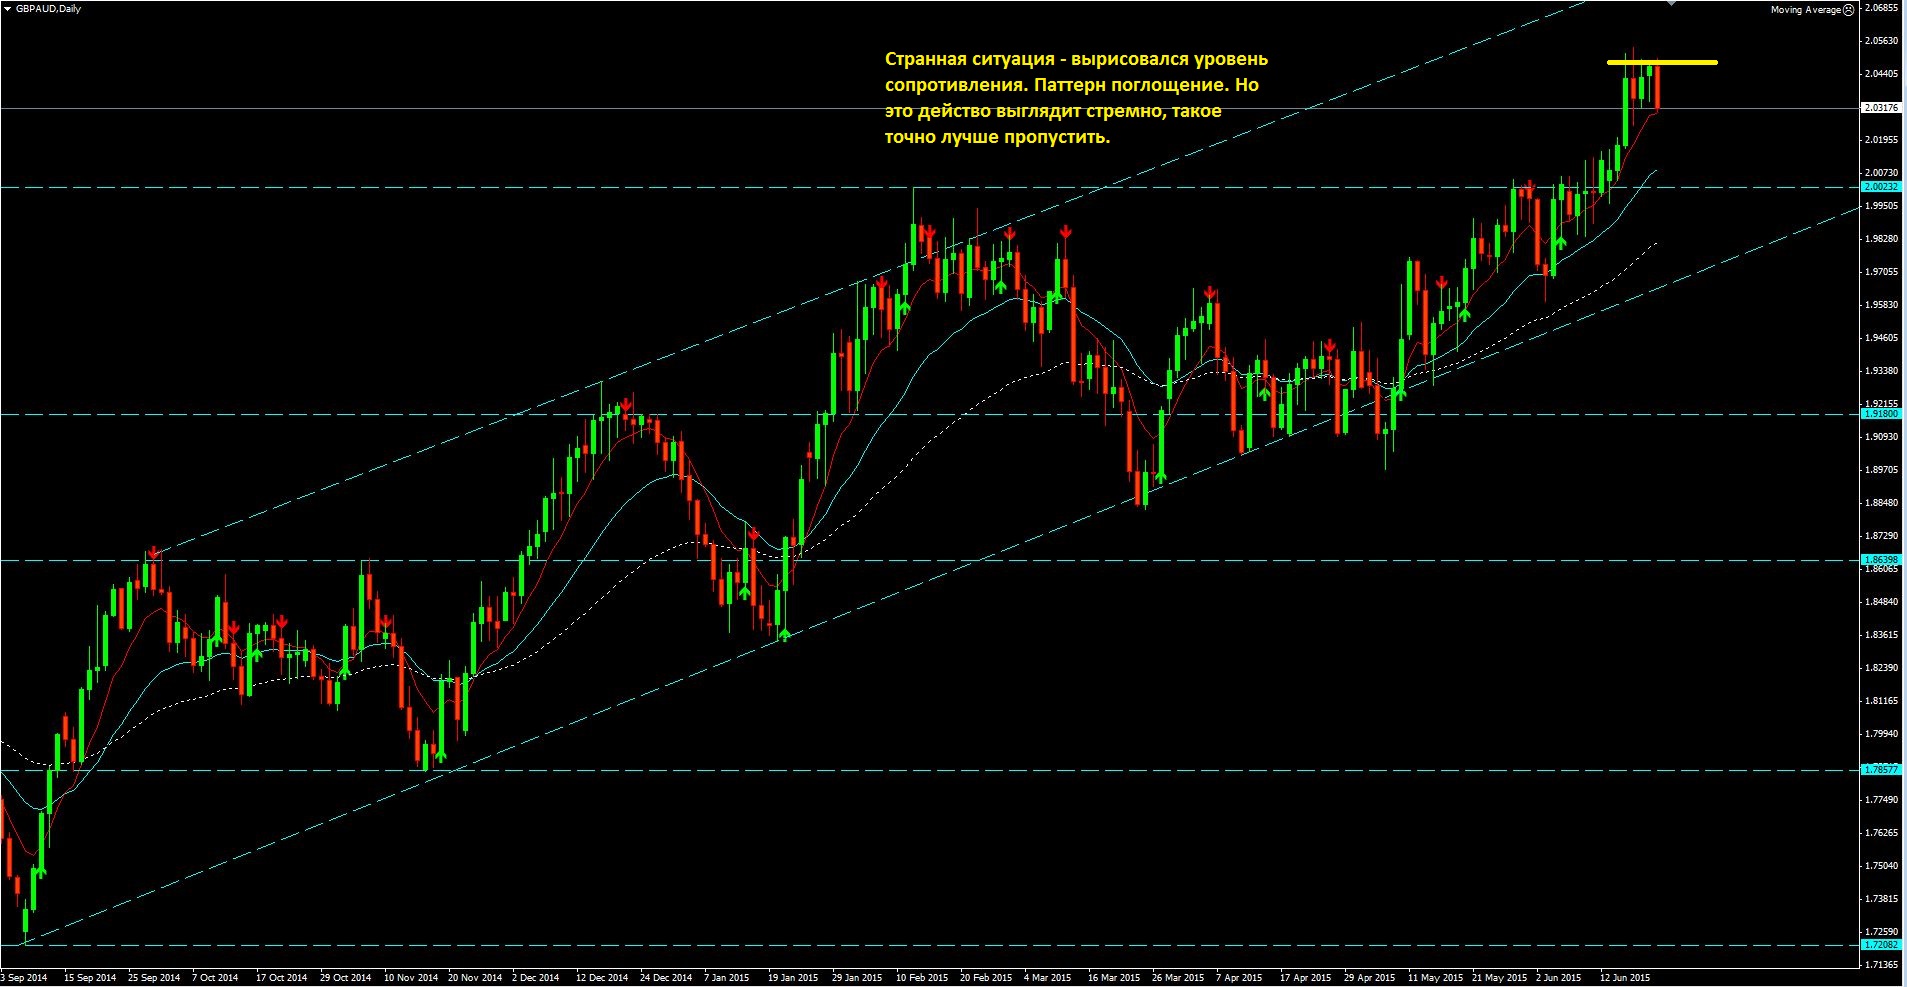
Task: Select the cyan level tag 2.00232
Action: [x=1881, y=187]
